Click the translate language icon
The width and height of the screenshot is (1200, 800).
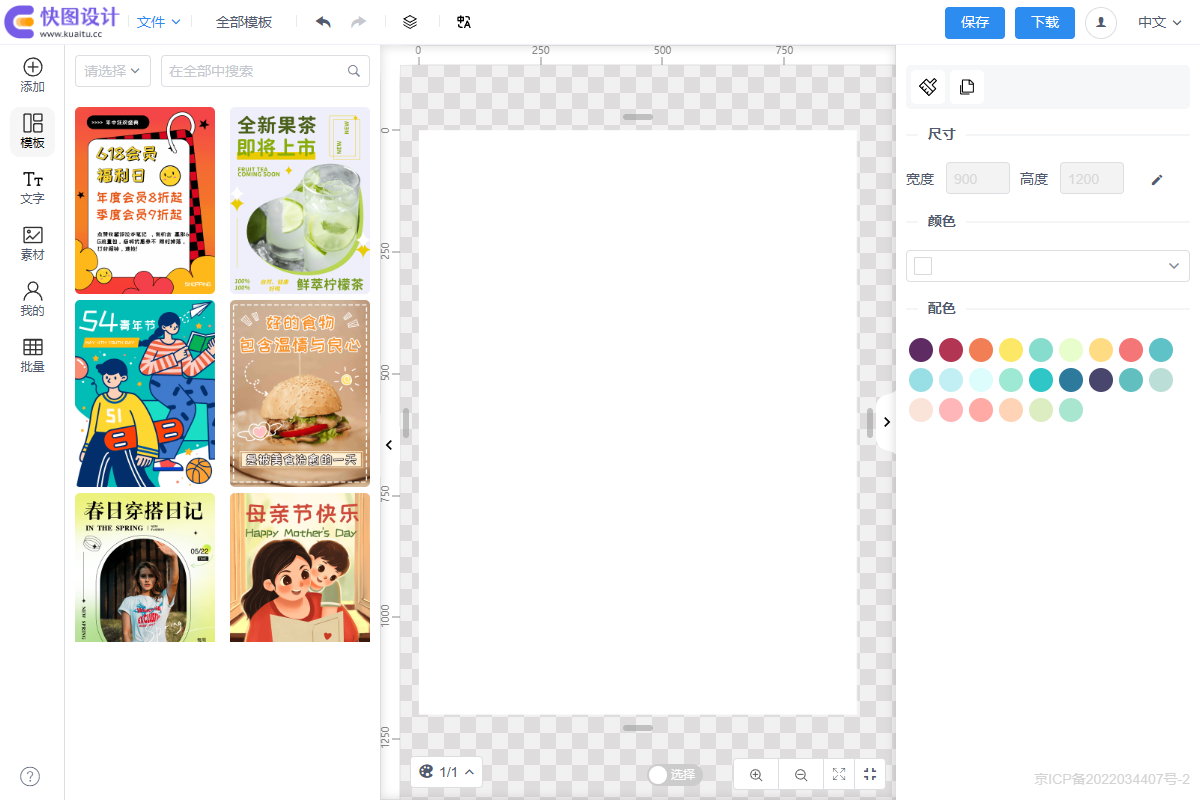point(463,22)
